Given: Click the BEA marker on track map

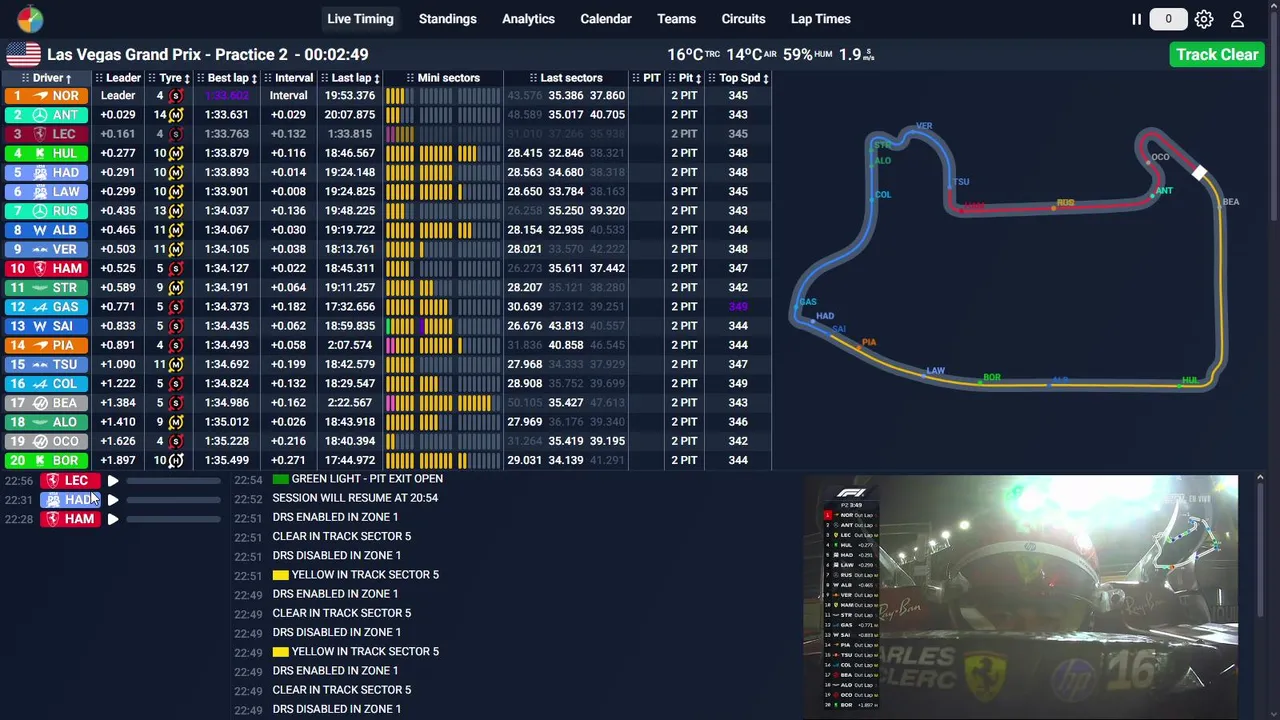Looking at the screenshot, I should point(1230,202).
